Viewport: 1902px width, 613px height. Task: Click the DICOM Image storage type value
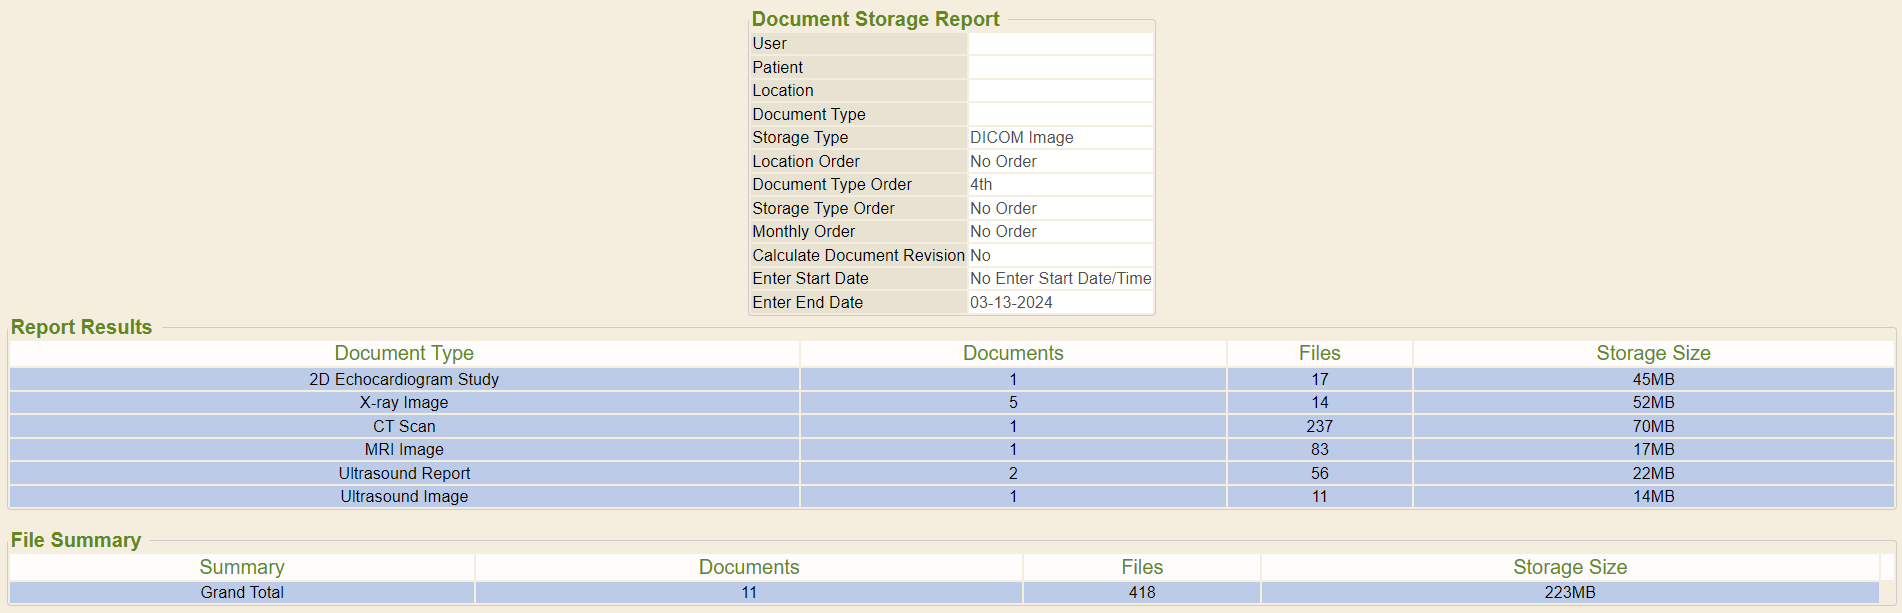[1021, 138]
